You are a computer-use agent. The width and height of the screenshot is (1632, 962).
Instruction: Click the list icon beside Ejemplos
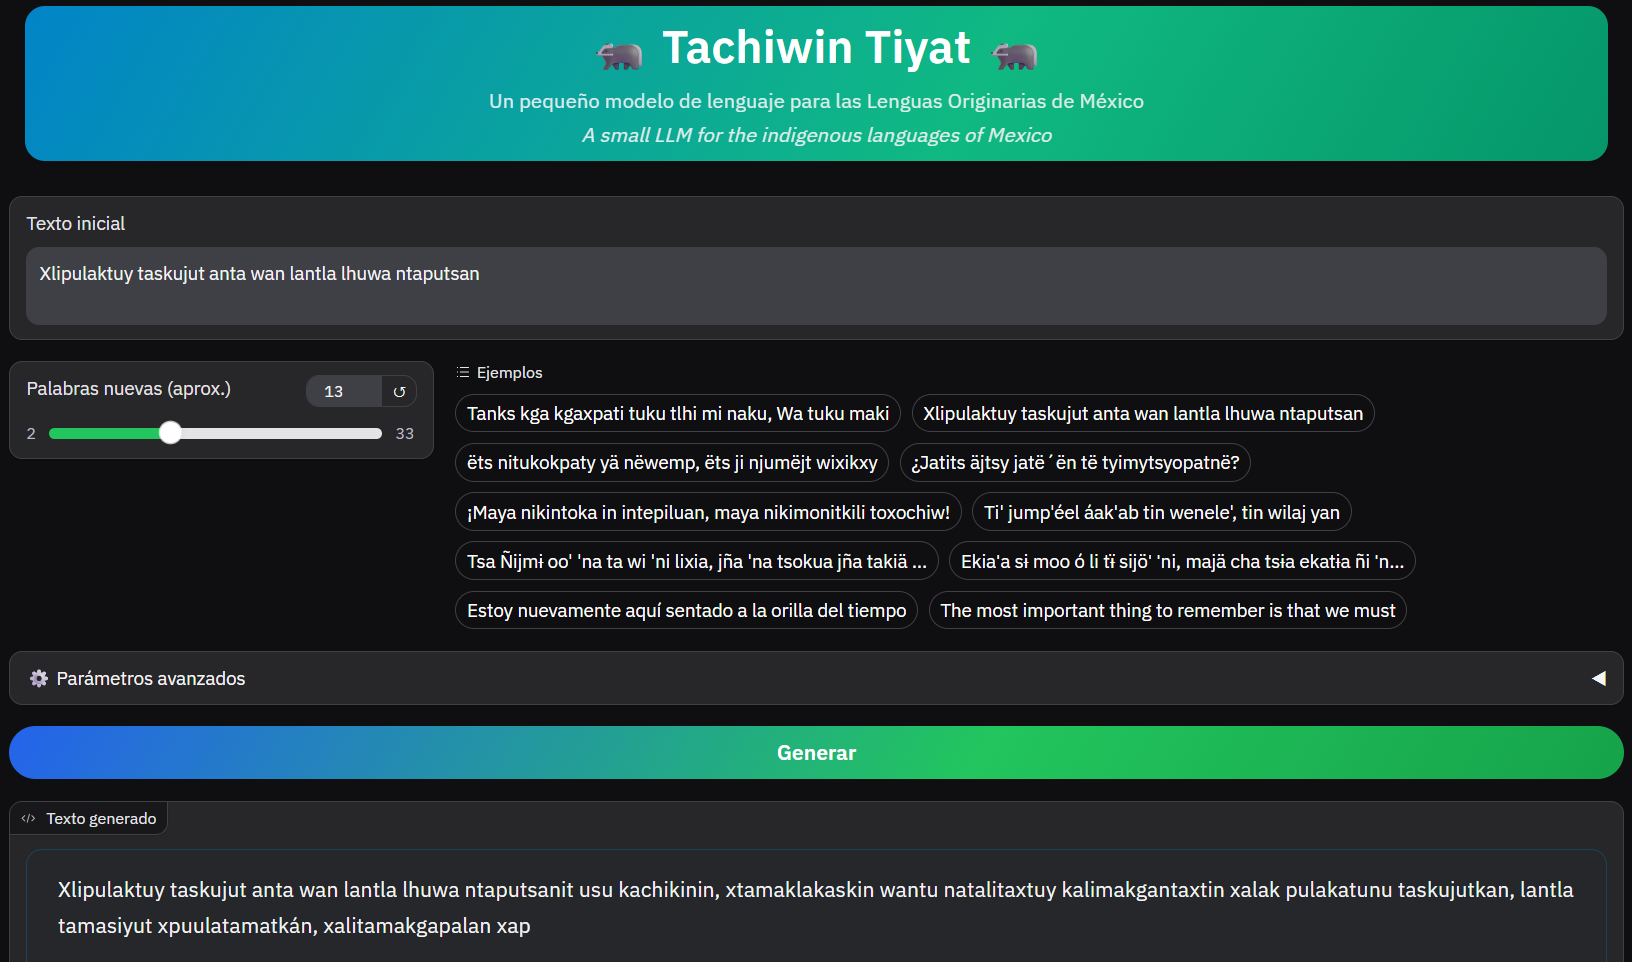(463, 372)
